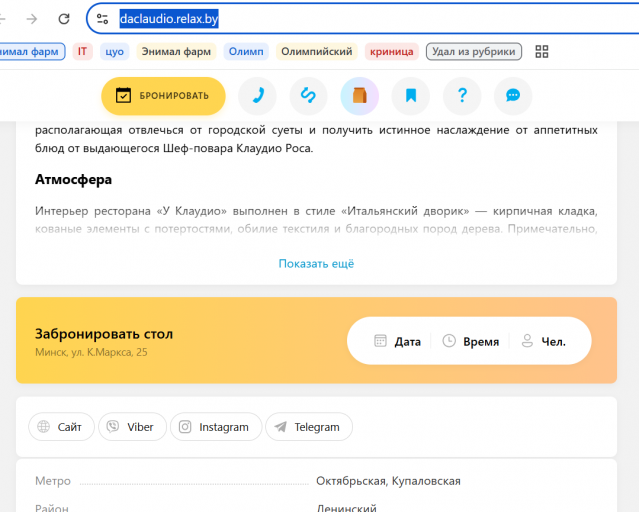639x512 pixels.
Task: Click metro value 'Октябрьская, Купаловская'
Action: [x=388, y=481]
